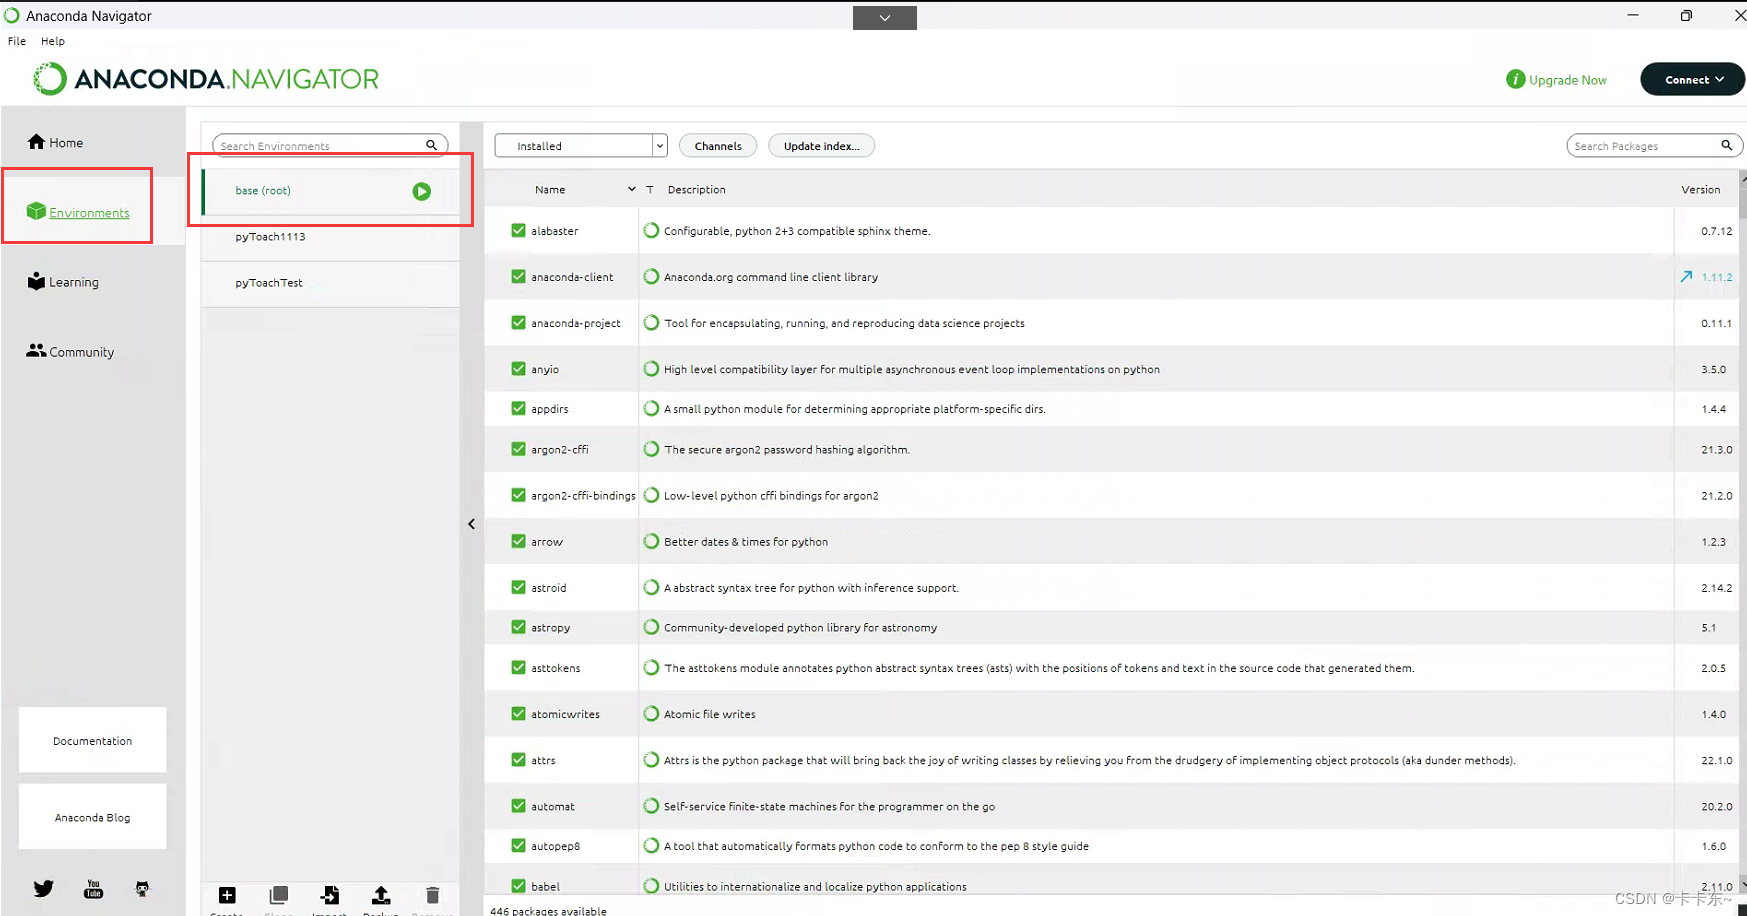
Task: Open the Installed packages filter dropdown
Action: point(580,145)
